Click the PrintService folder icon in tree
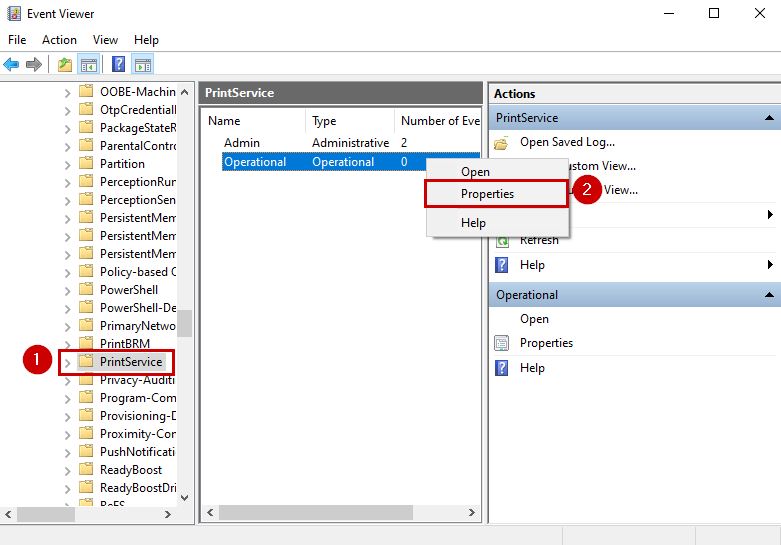Image resolution: width=781 pixels, height=545 pixels. tap(86, 361)
